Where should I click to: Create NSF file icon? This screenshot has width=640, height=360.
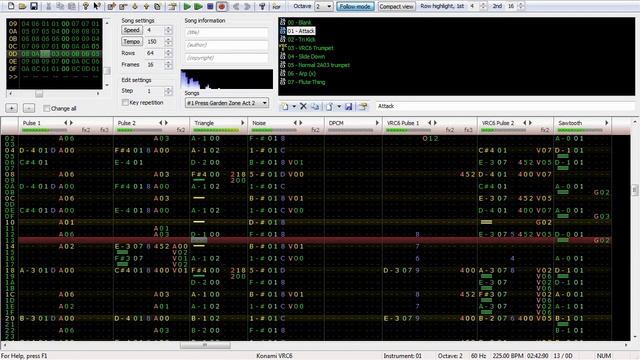(x=276, y=6)
